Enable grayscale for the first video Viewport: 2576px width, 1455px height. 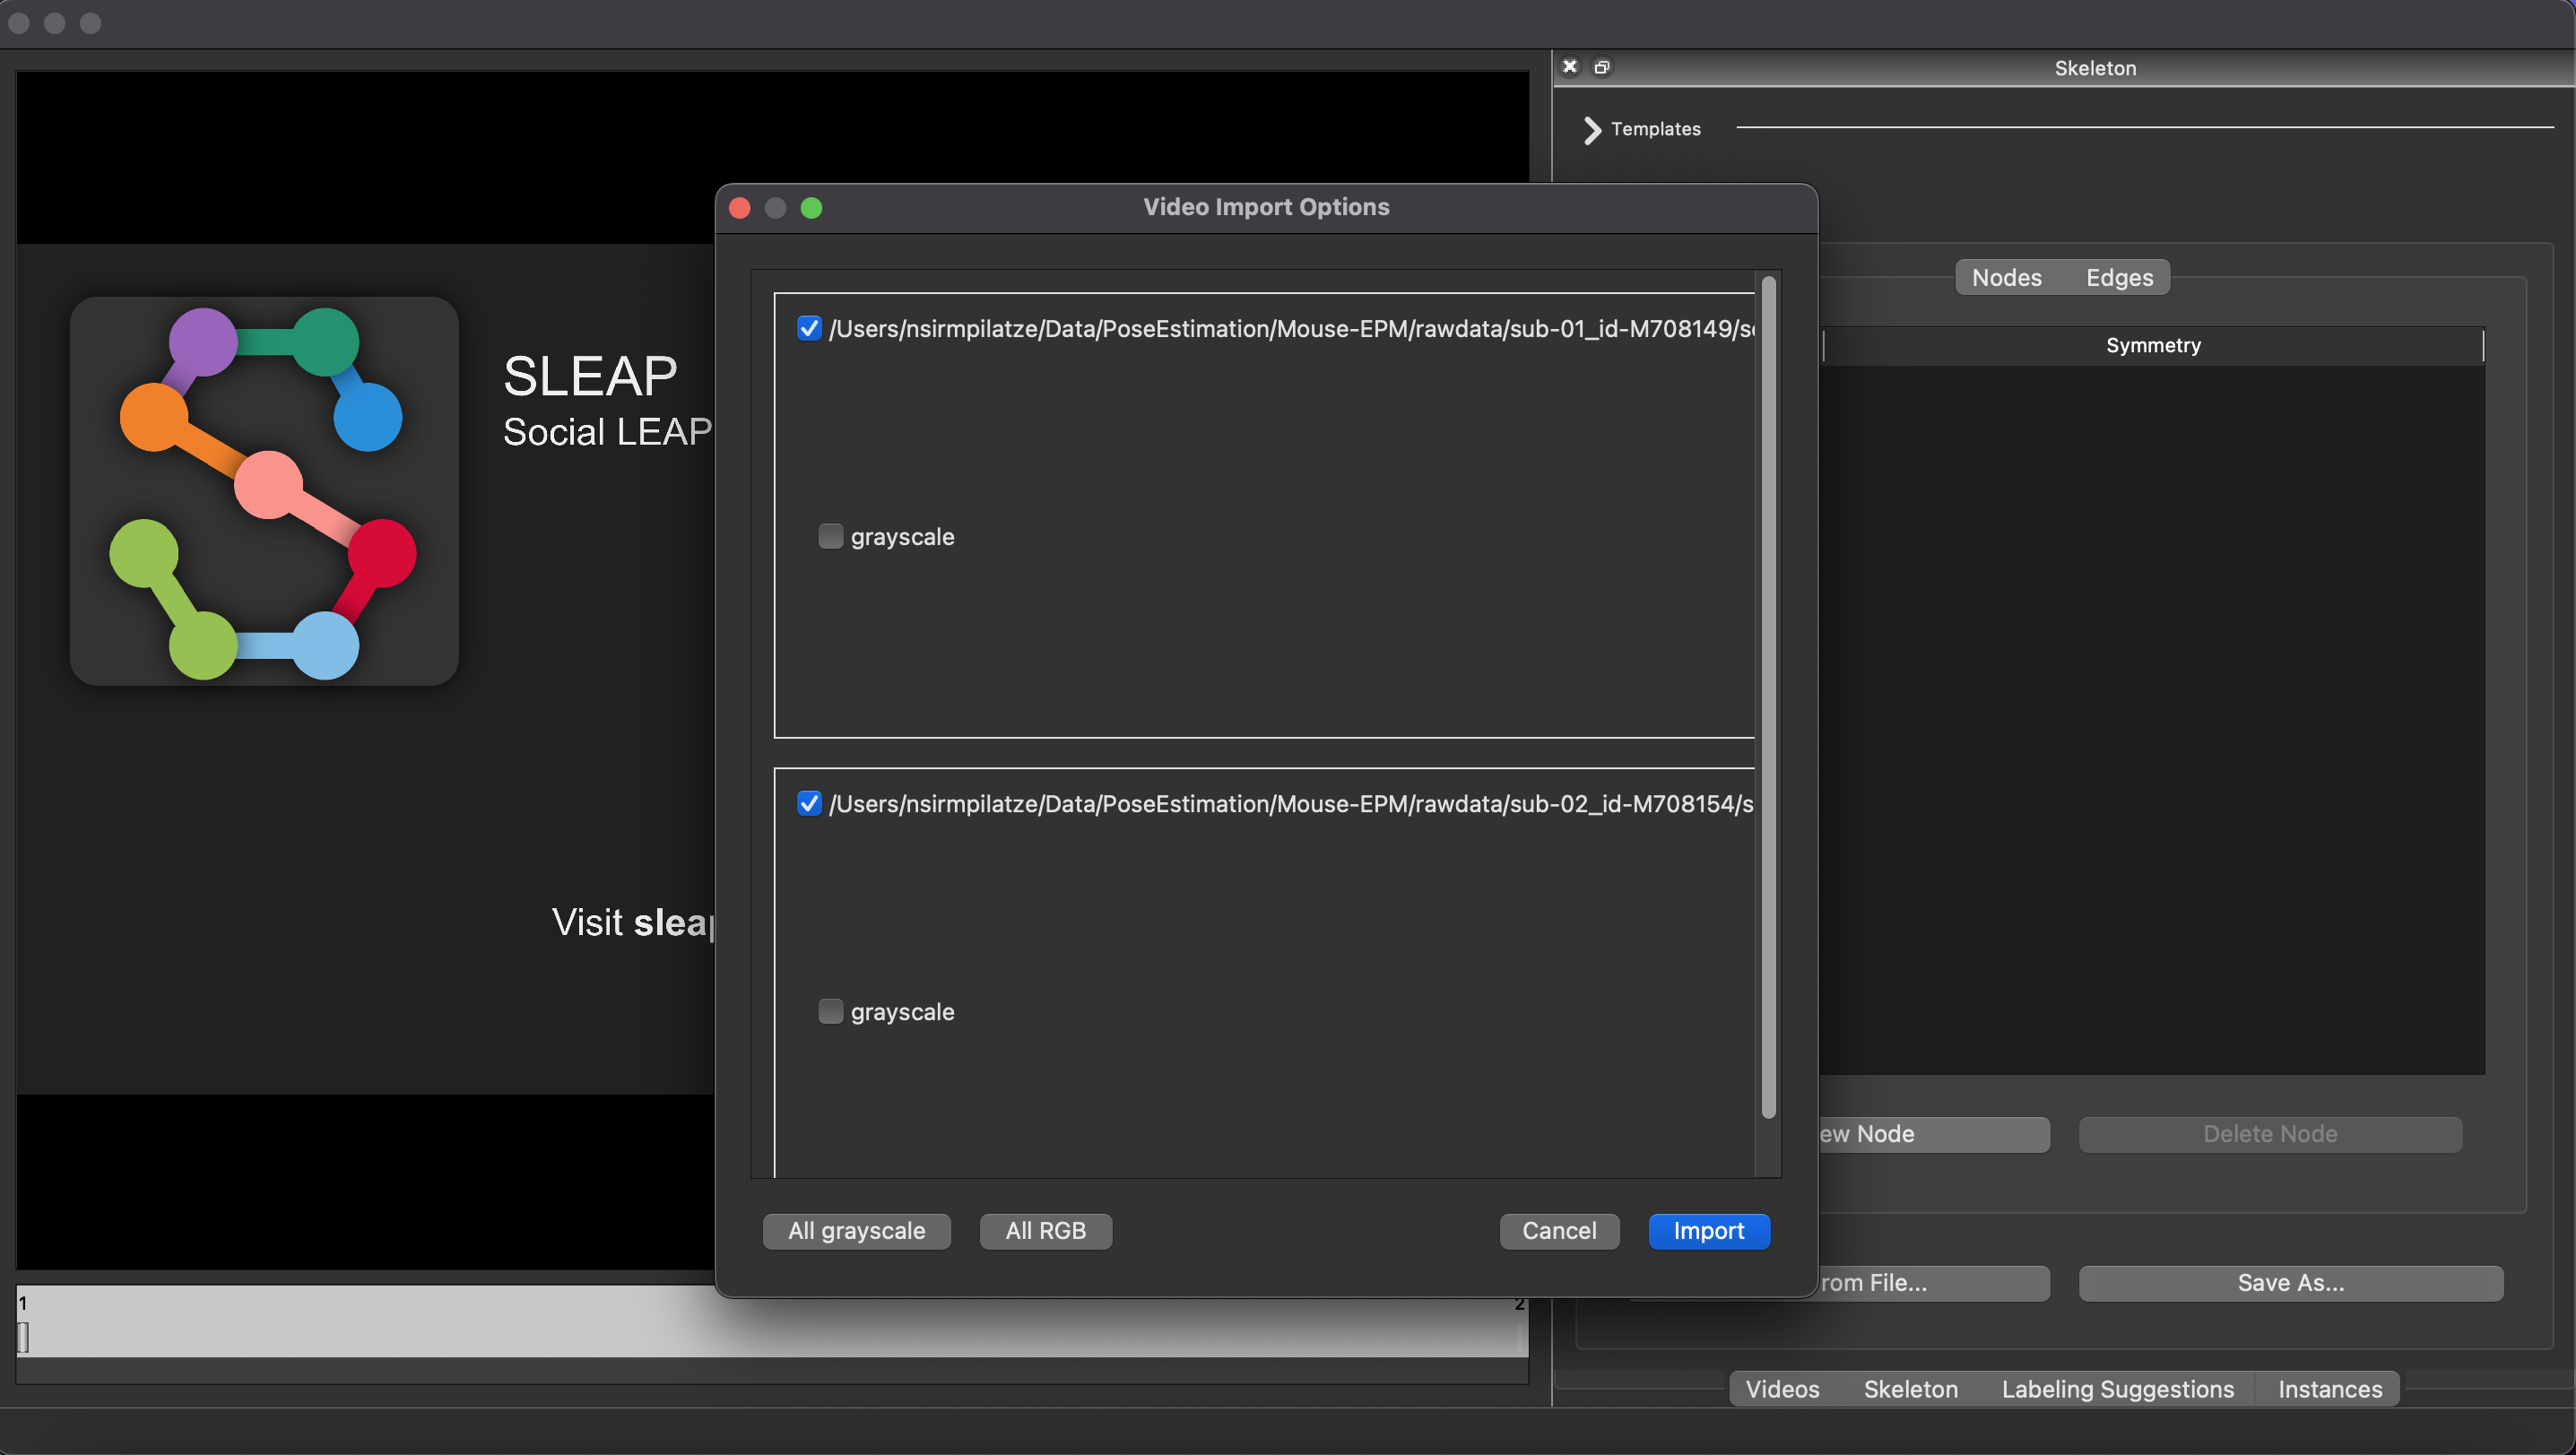pyautogui.click(x=830, y=537)
